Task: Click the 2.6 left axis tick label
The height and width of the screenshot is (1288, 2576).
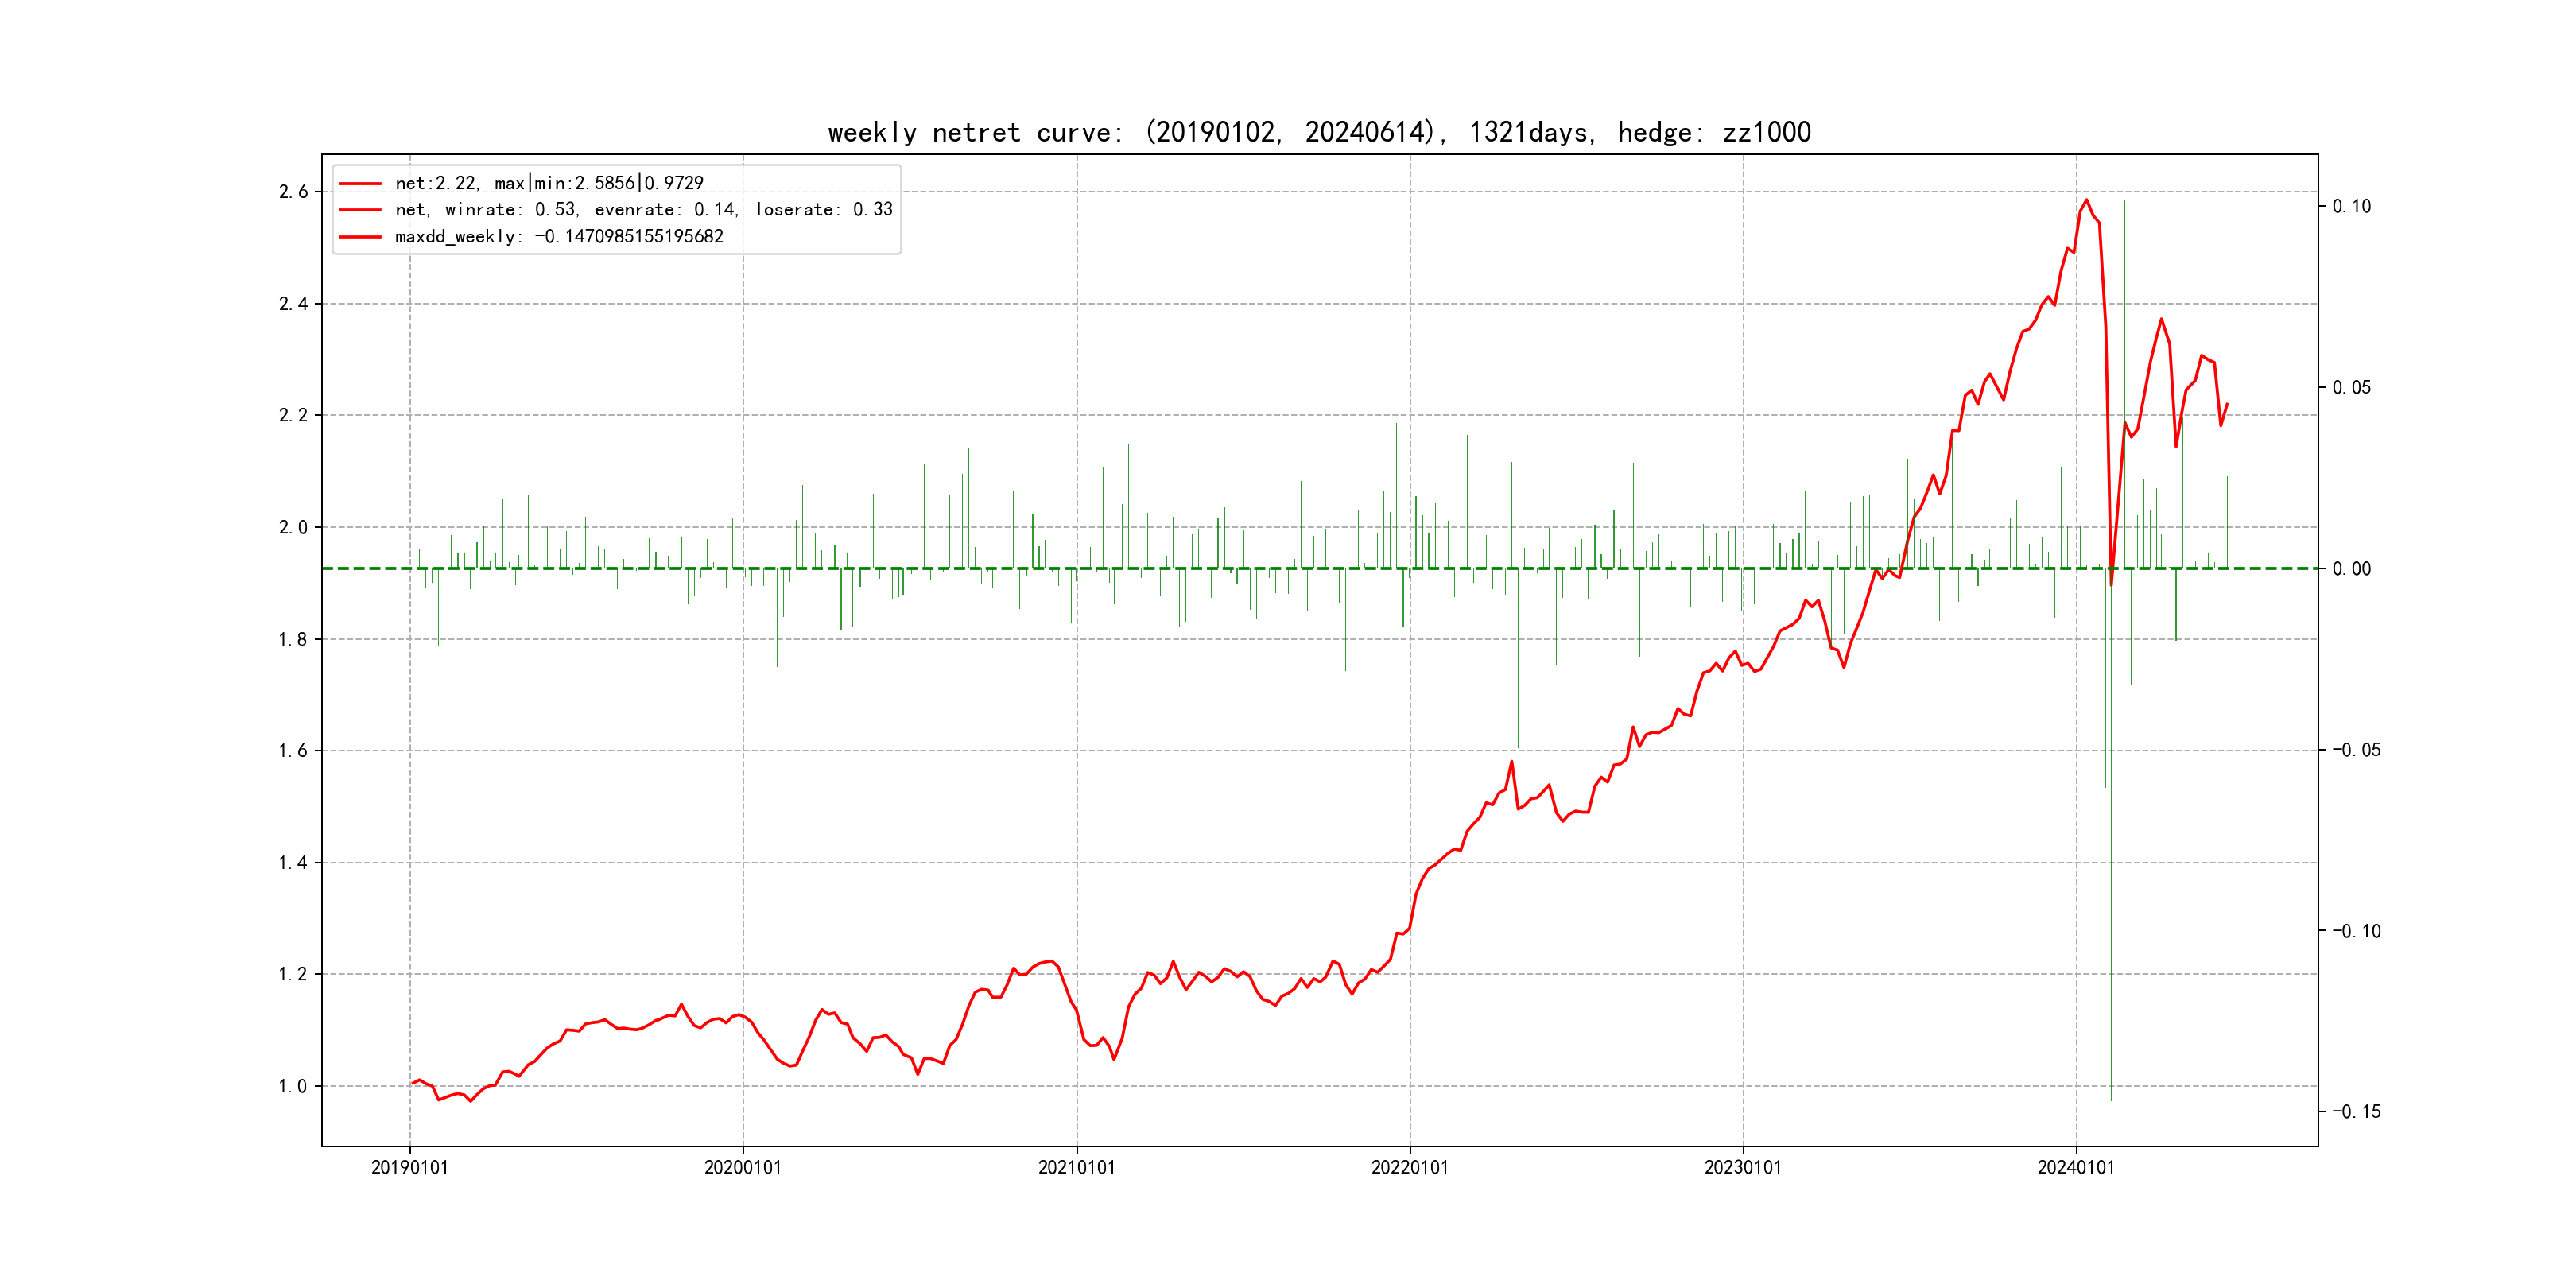Action: [293, 192]
